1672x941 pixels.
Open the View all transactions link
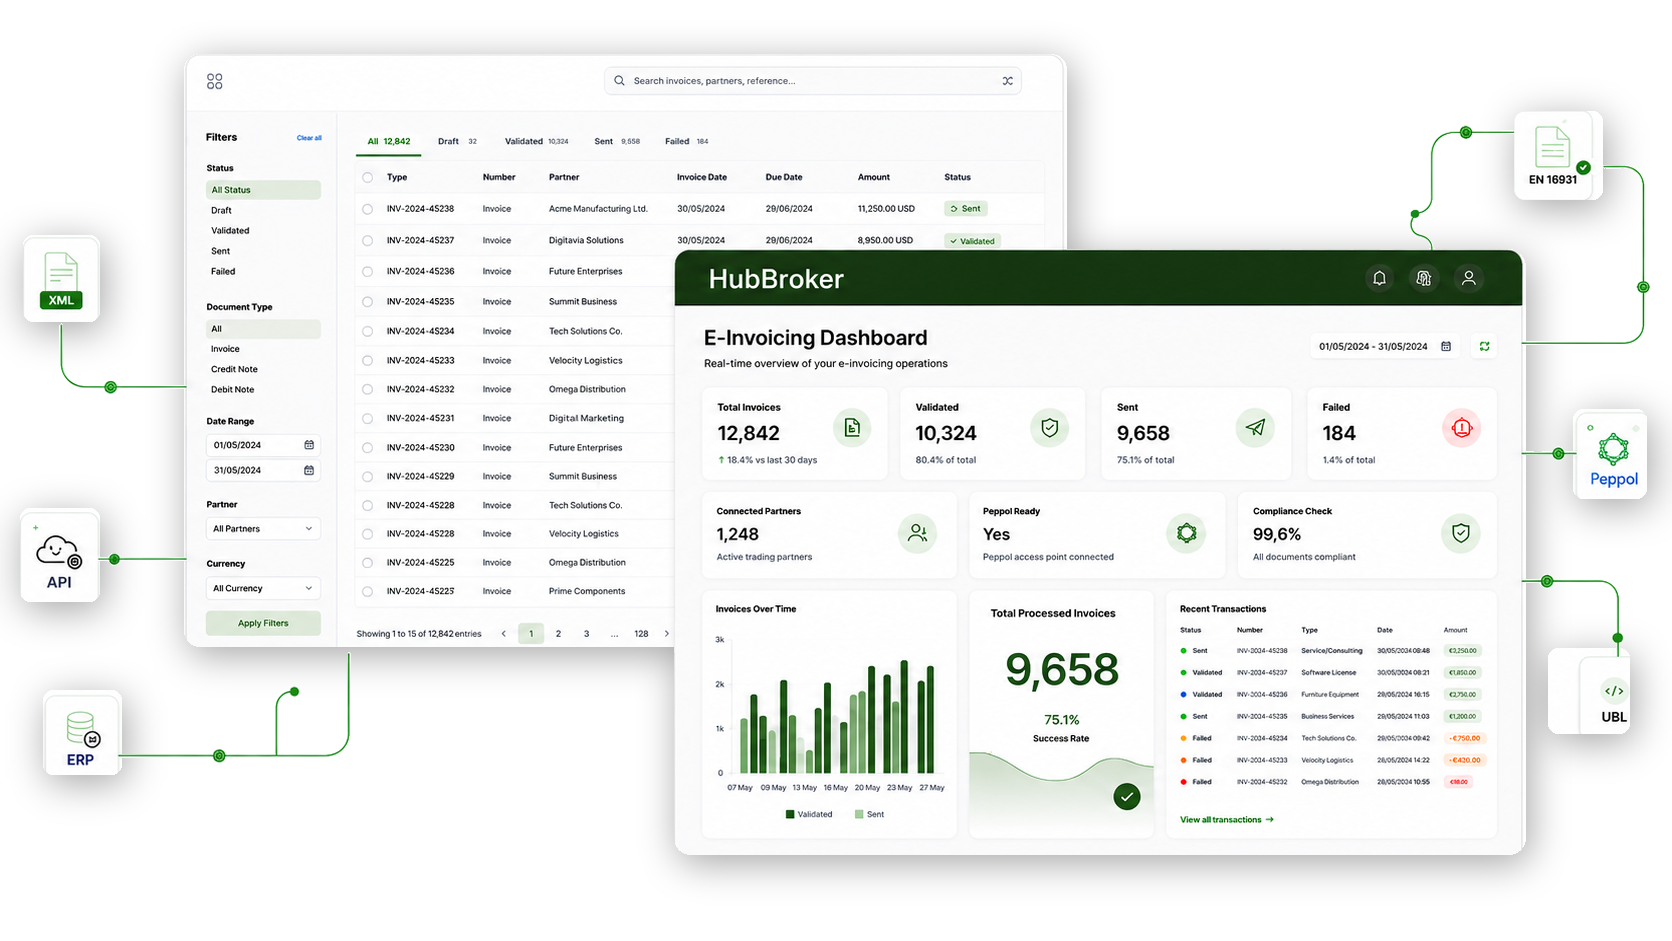click(x=1227, y=820)
